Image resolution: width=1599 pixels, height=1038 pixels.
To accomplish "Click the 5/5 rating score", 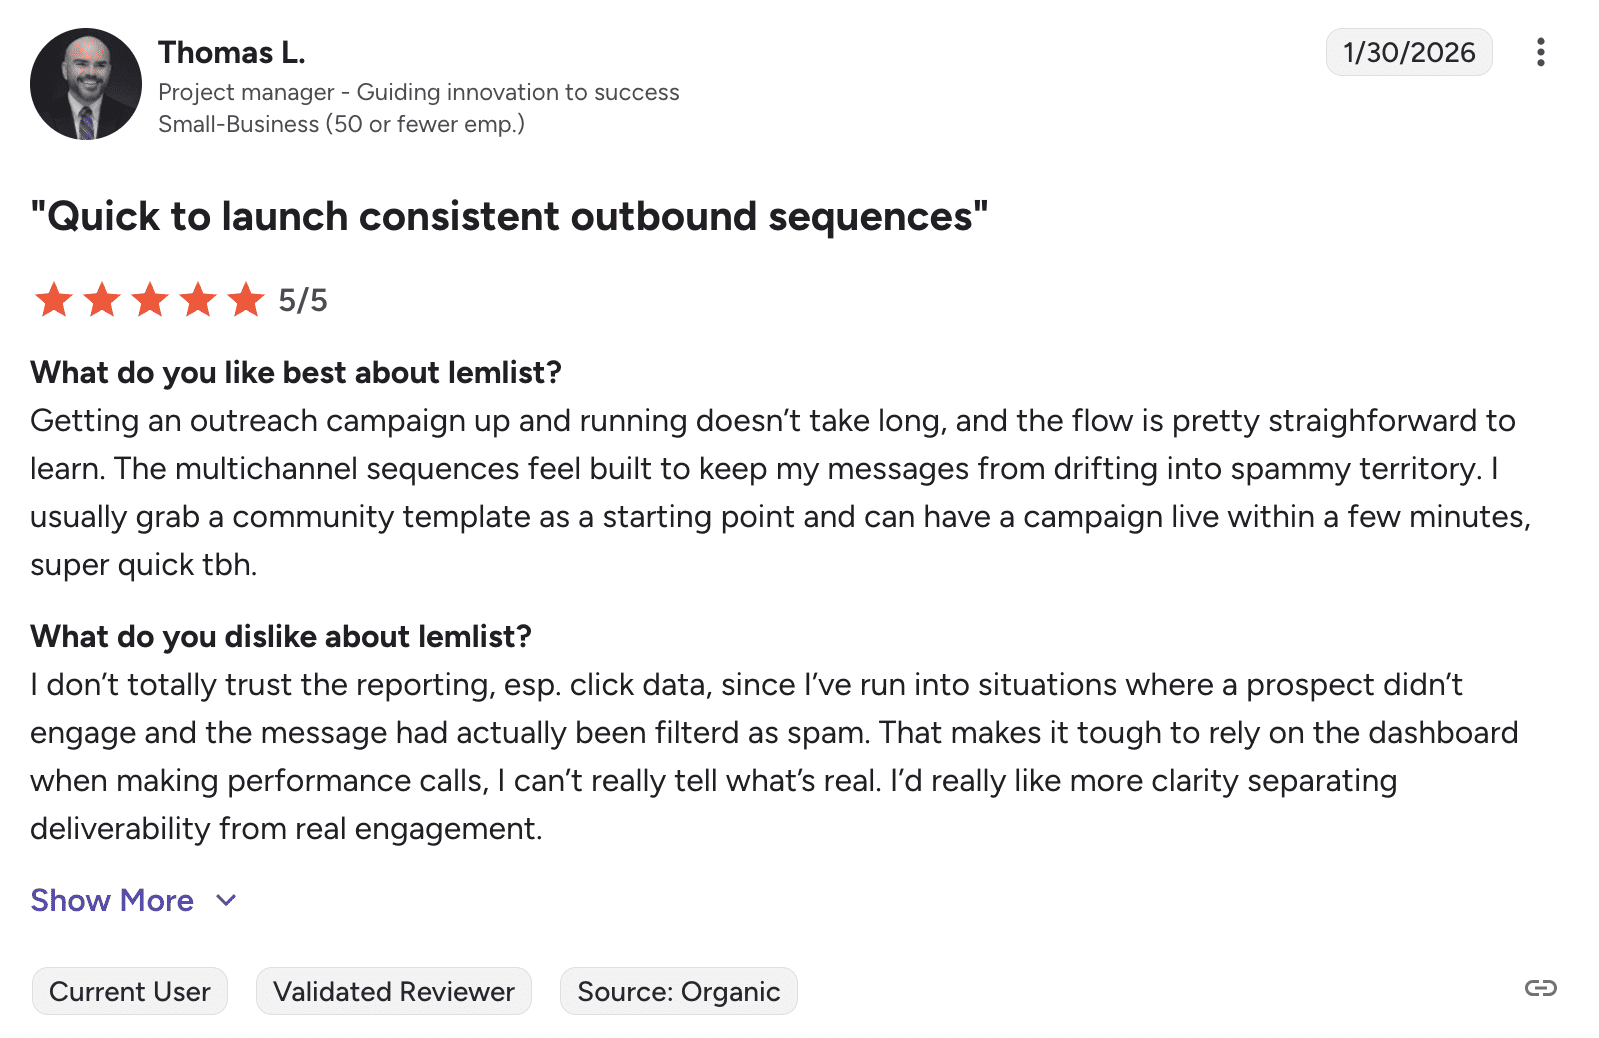I will [303, 300].
